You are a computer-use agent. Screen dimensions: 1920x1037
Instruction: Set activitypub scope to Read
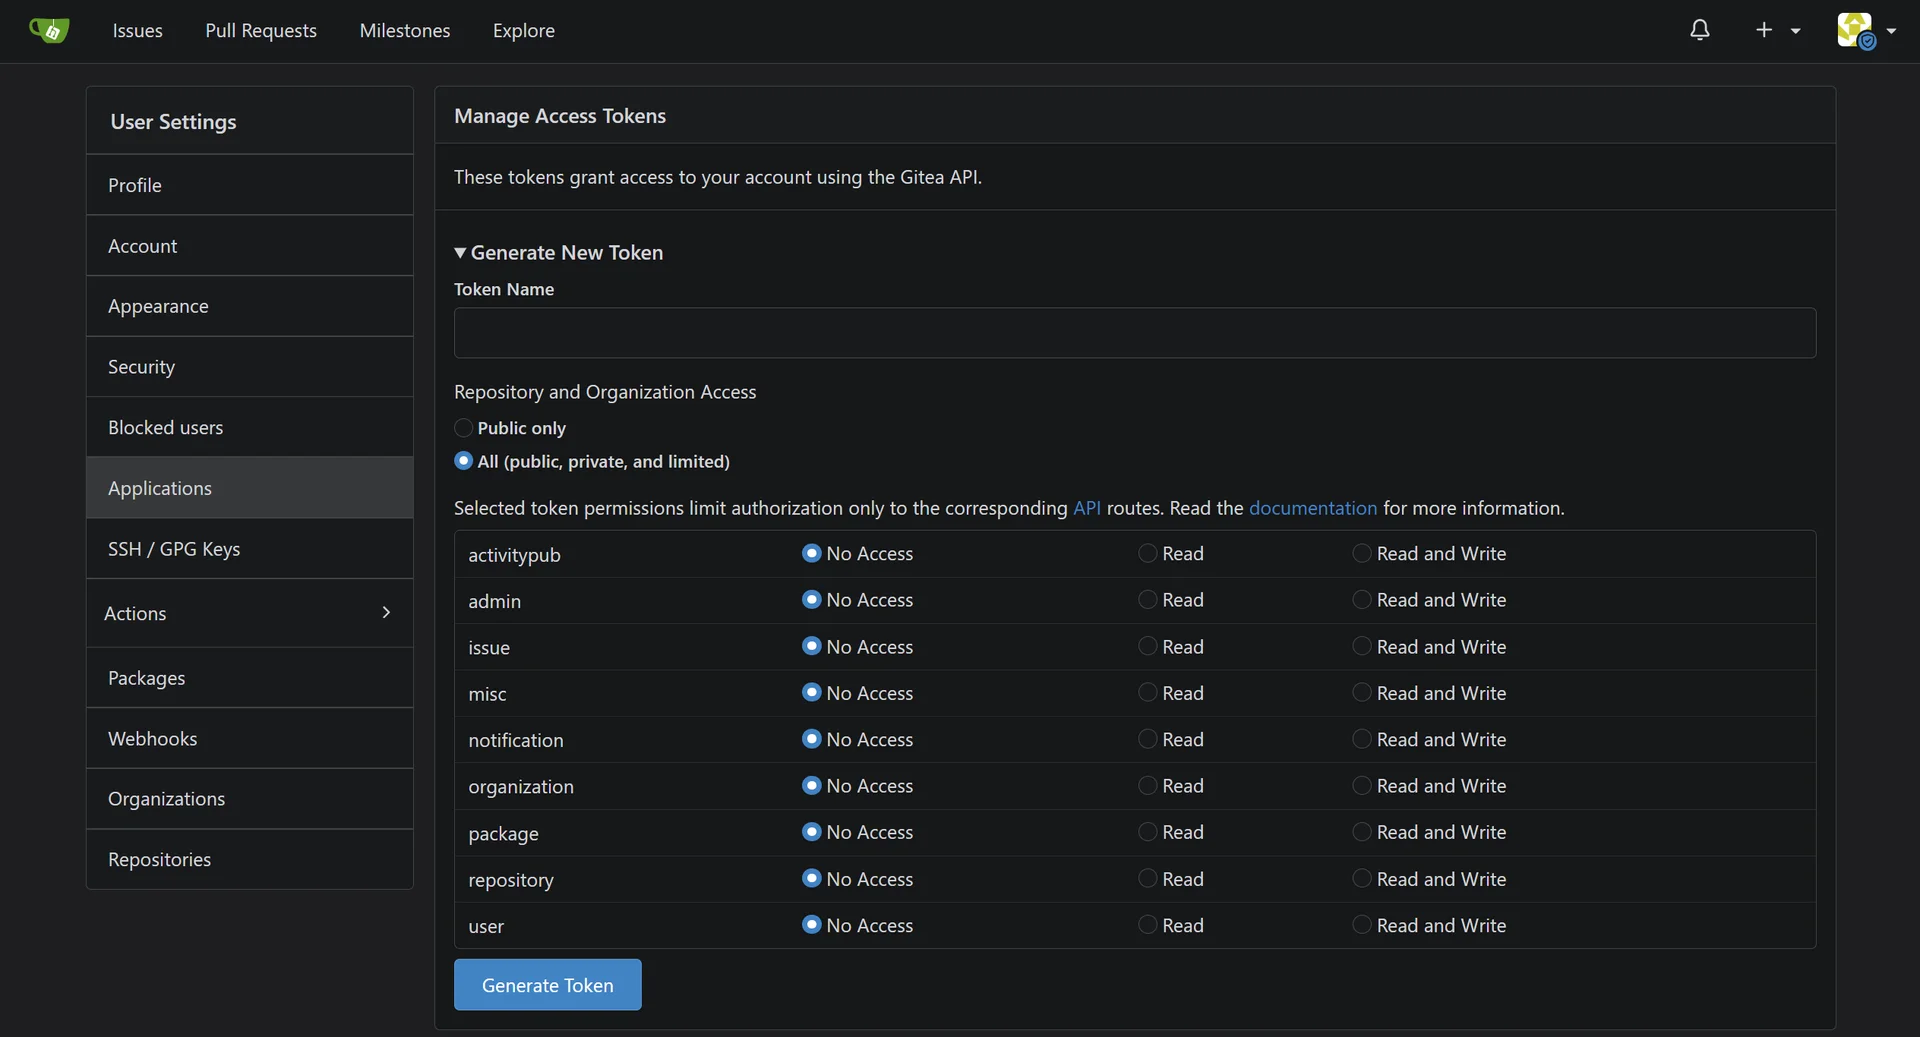tap(1147, 553)
